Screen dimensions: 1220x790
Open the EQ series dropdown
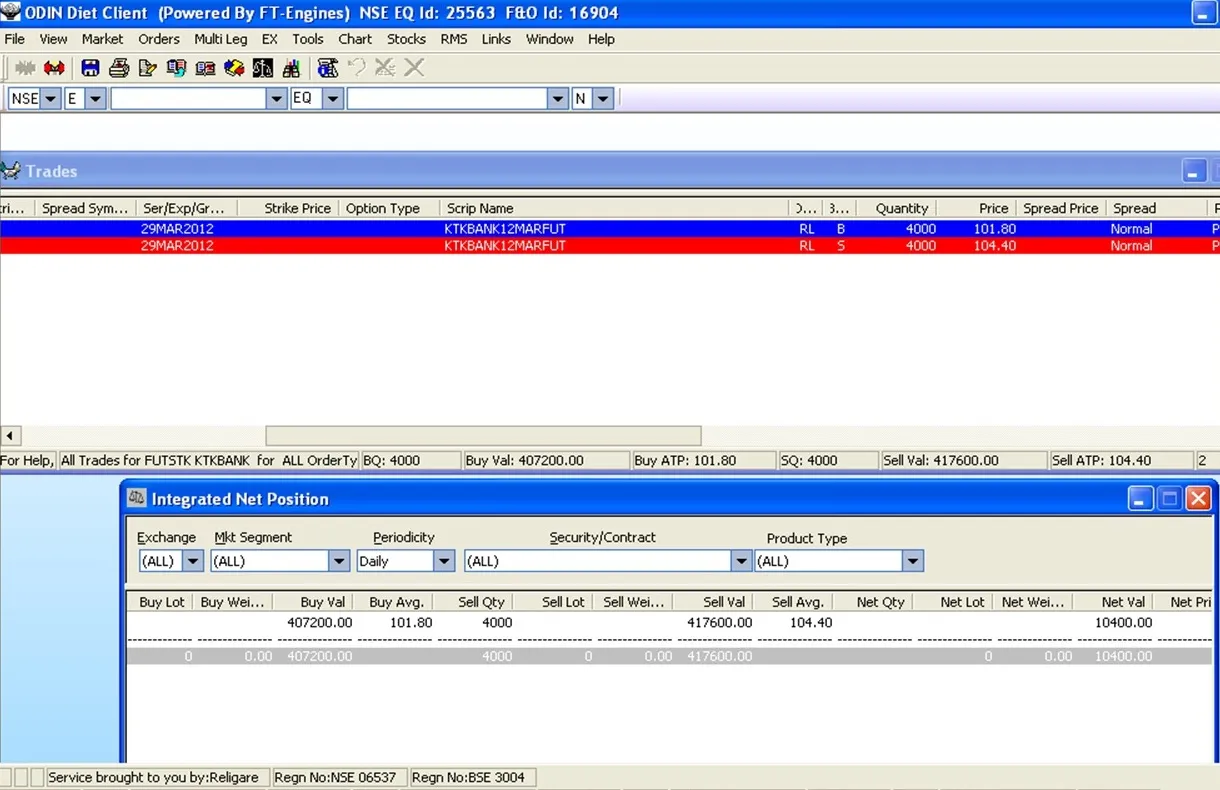point(333,99)
